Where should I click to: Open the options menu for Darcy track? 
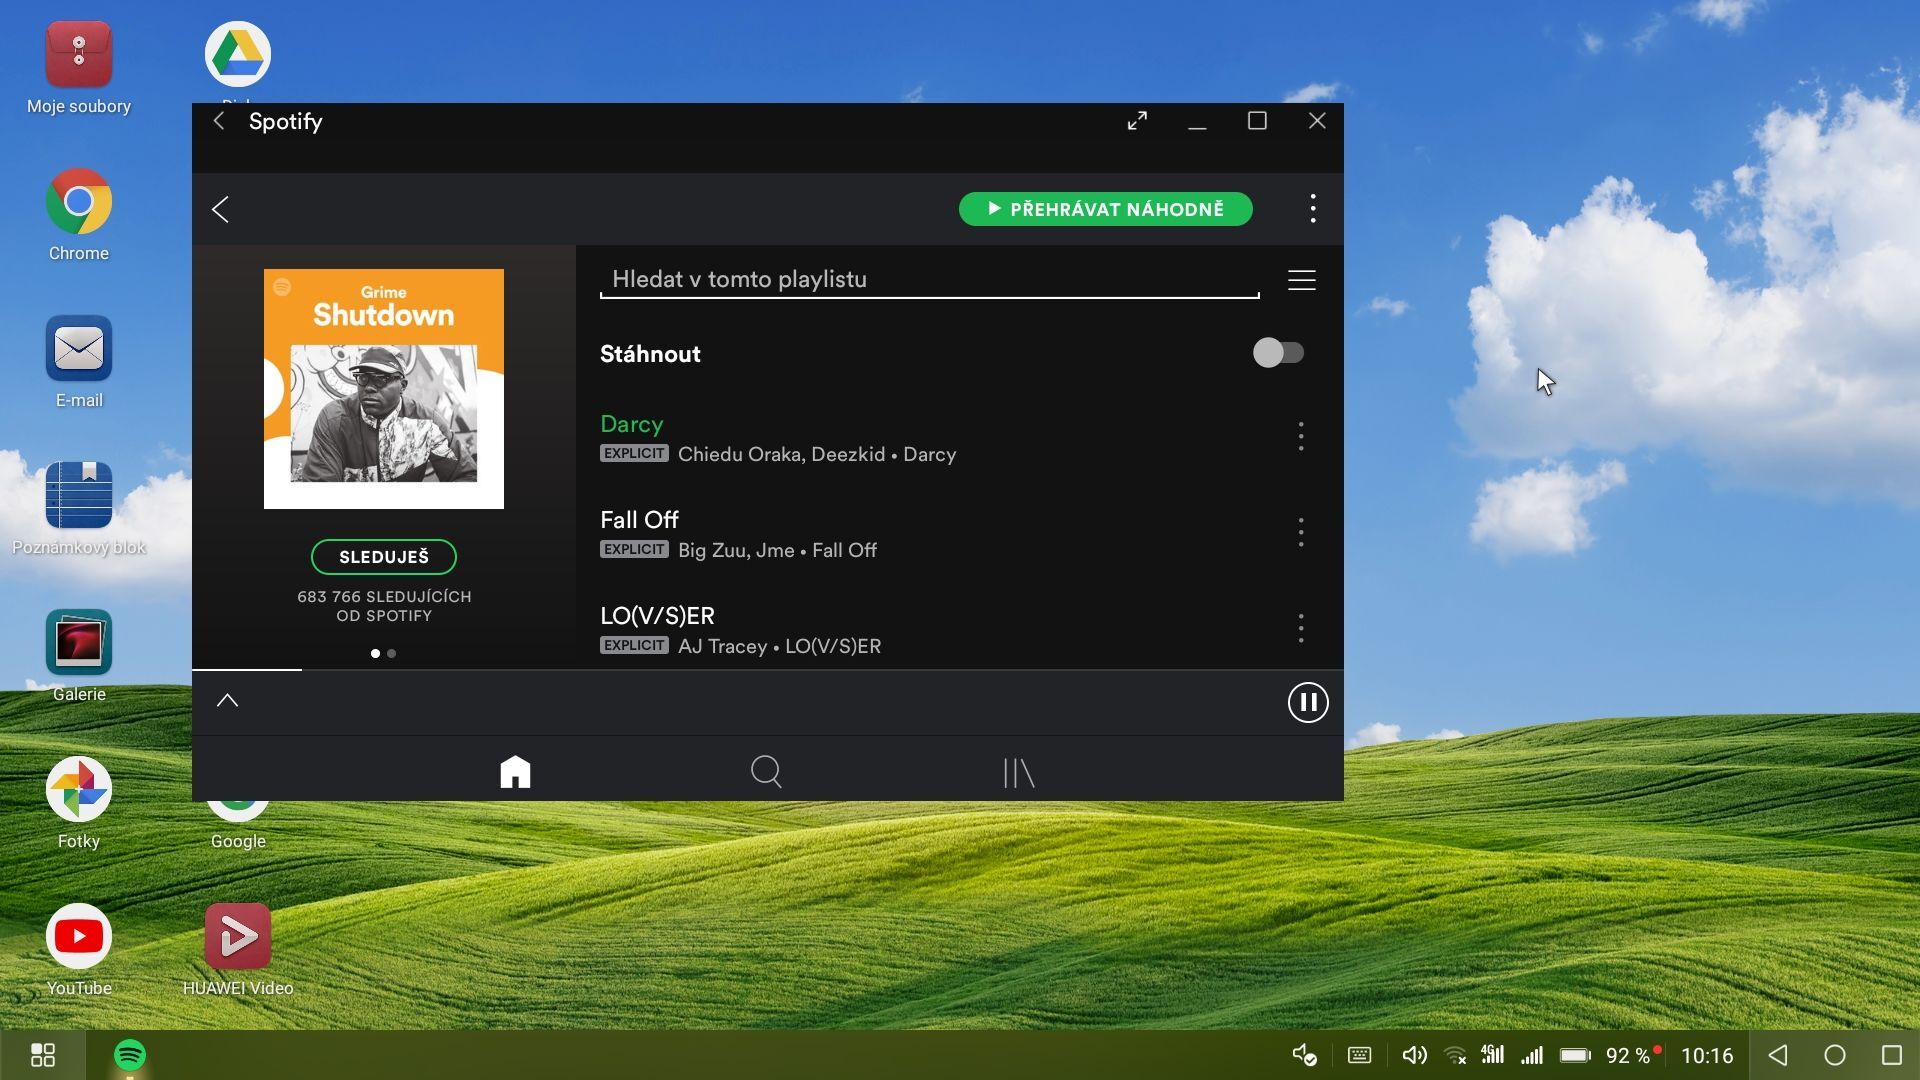pos(1300,436)
